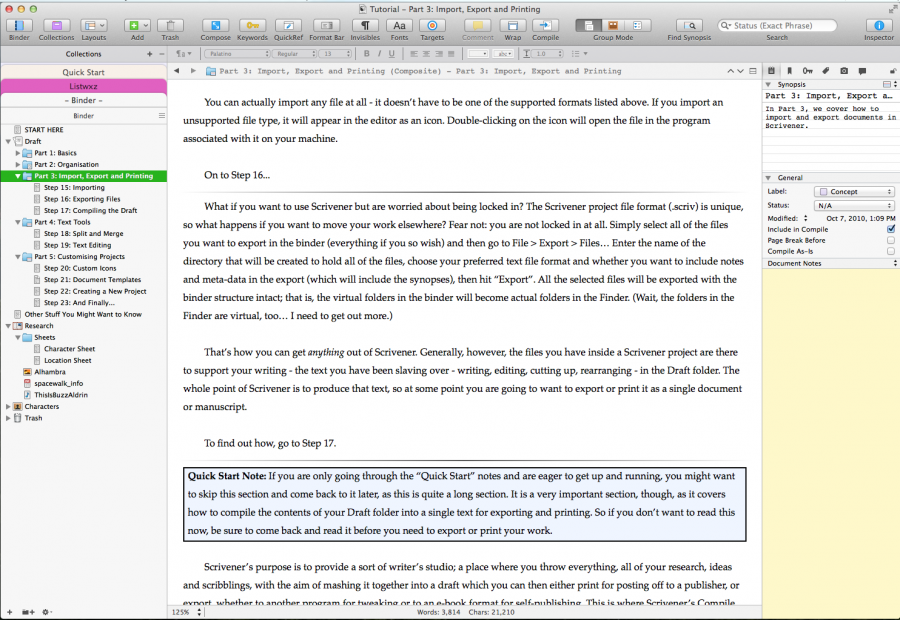Viewport: 900px width, 620px height.
Task: Select the Listwxz collection tab
Action: coord(84,85)
